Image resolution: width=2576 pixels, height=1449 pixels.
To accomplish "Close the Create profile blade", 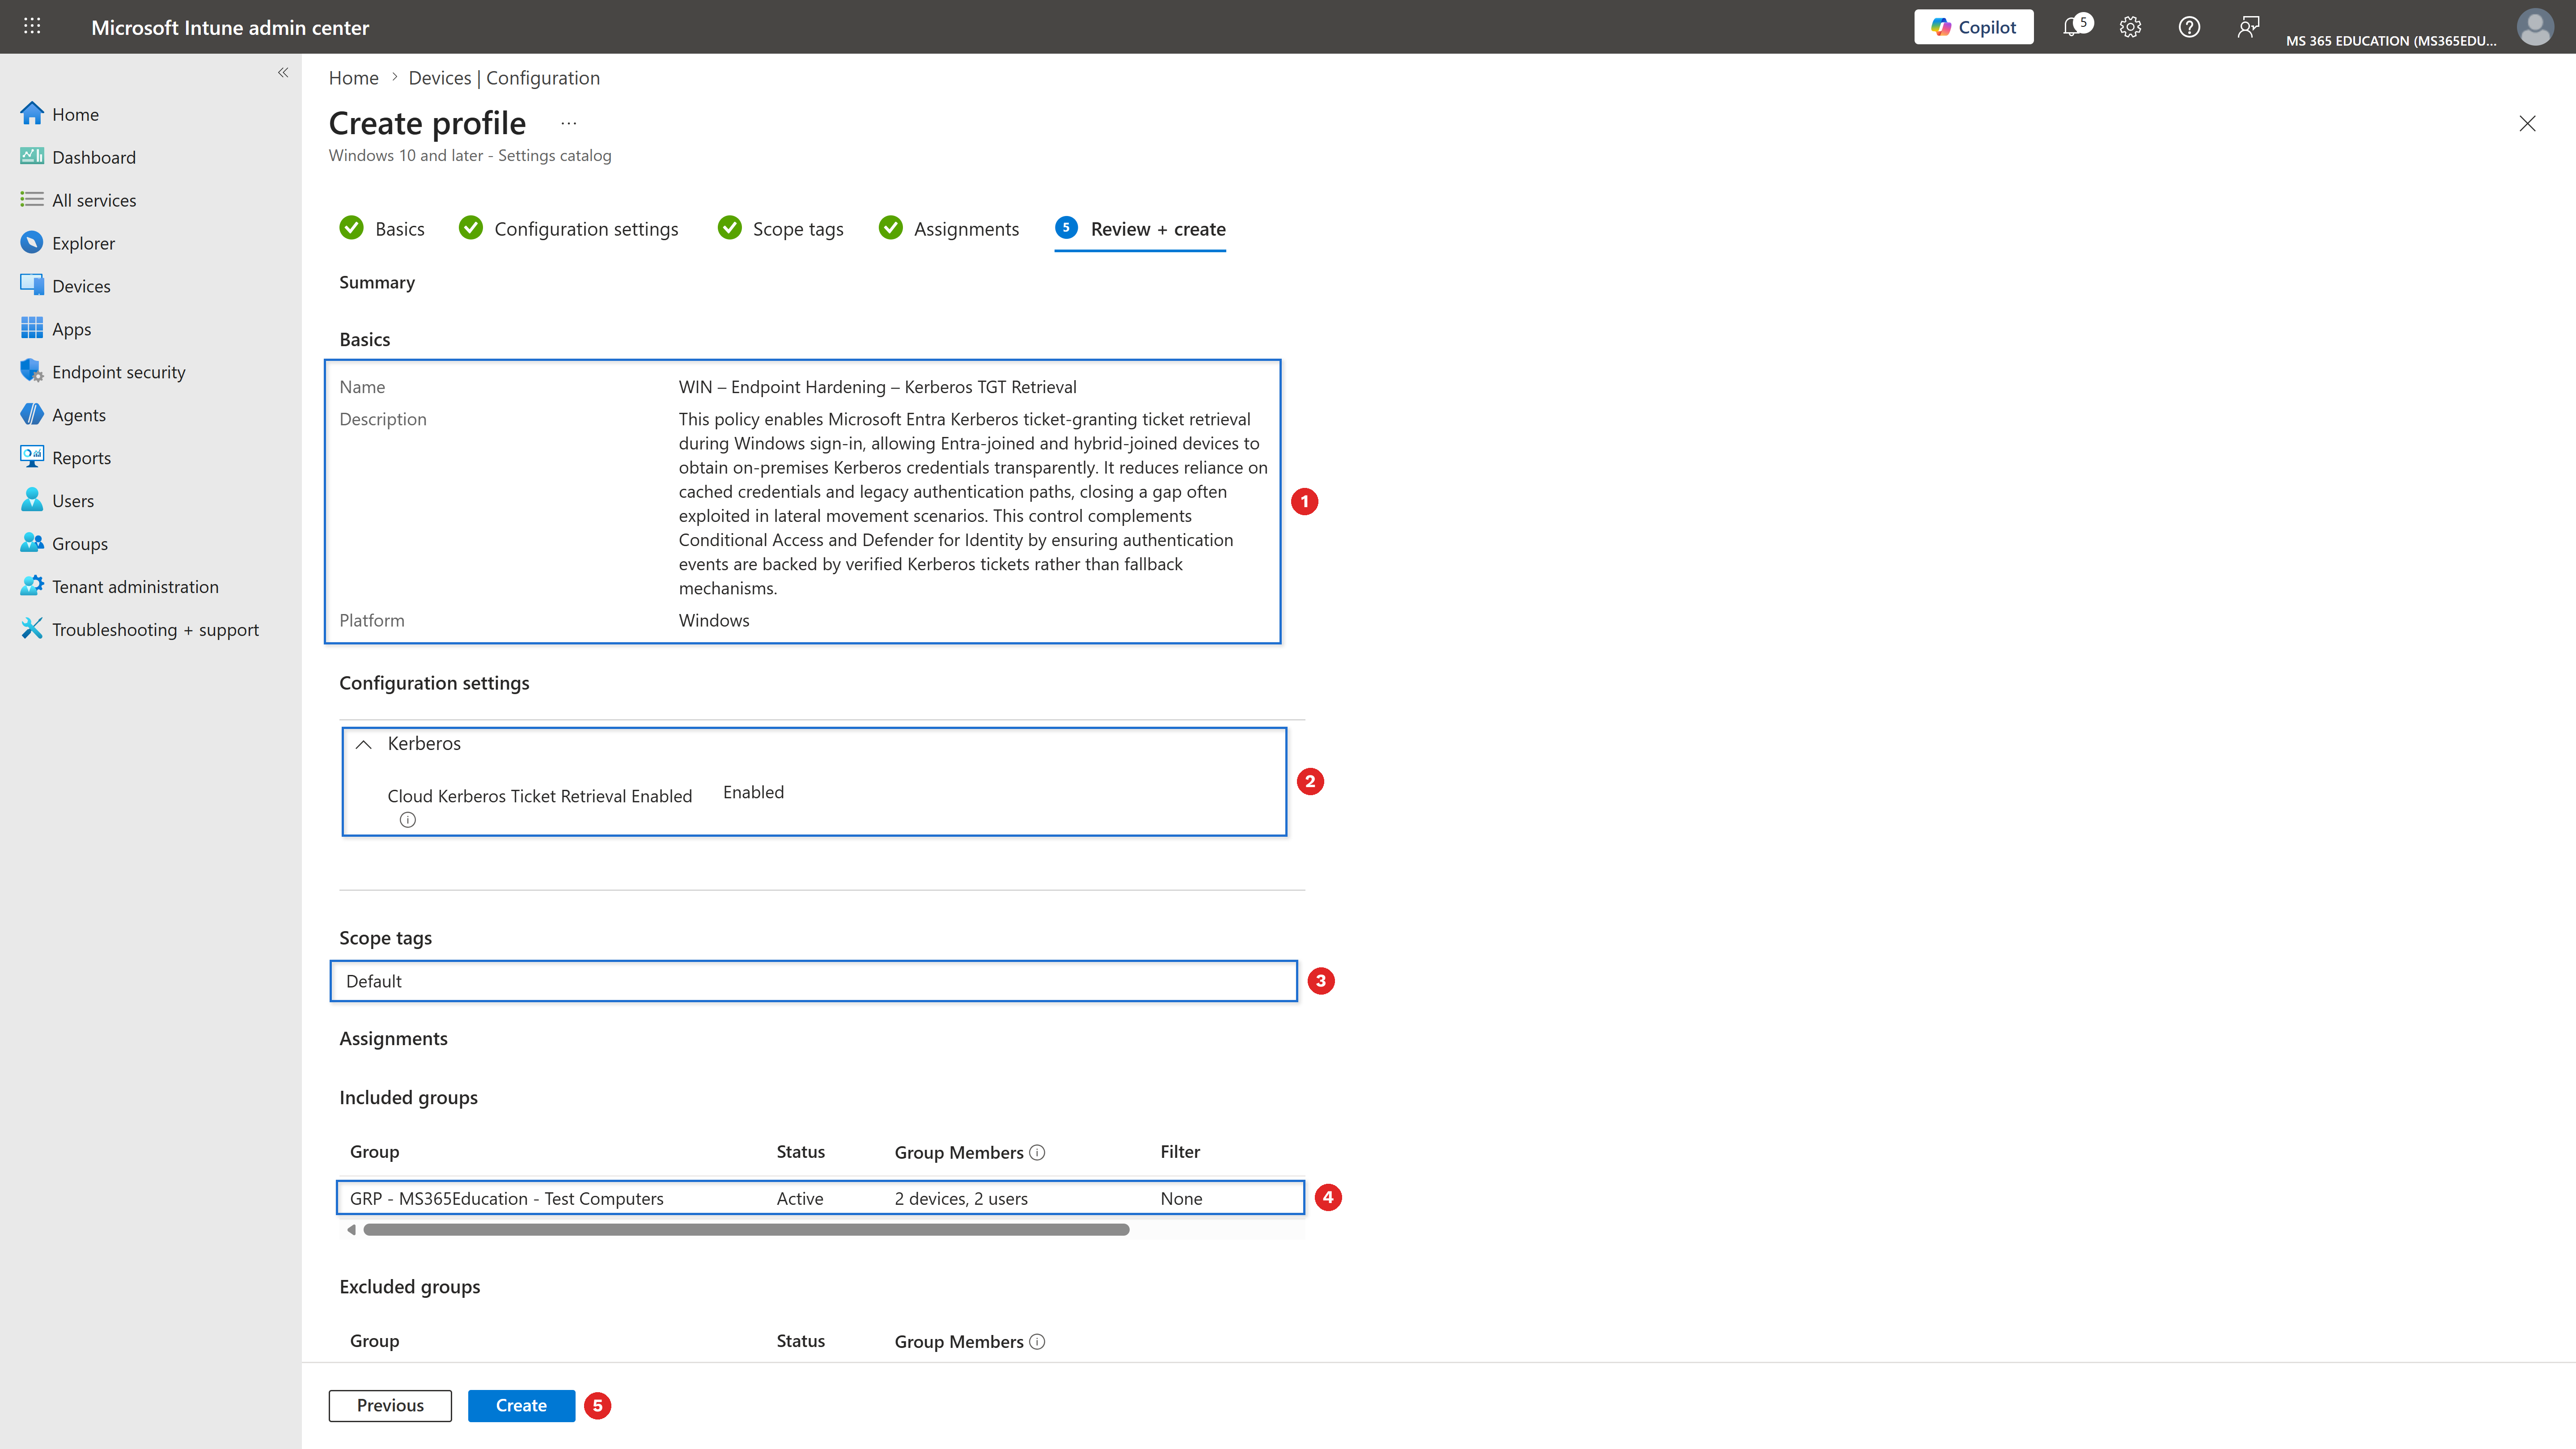I will [2527, 123].
